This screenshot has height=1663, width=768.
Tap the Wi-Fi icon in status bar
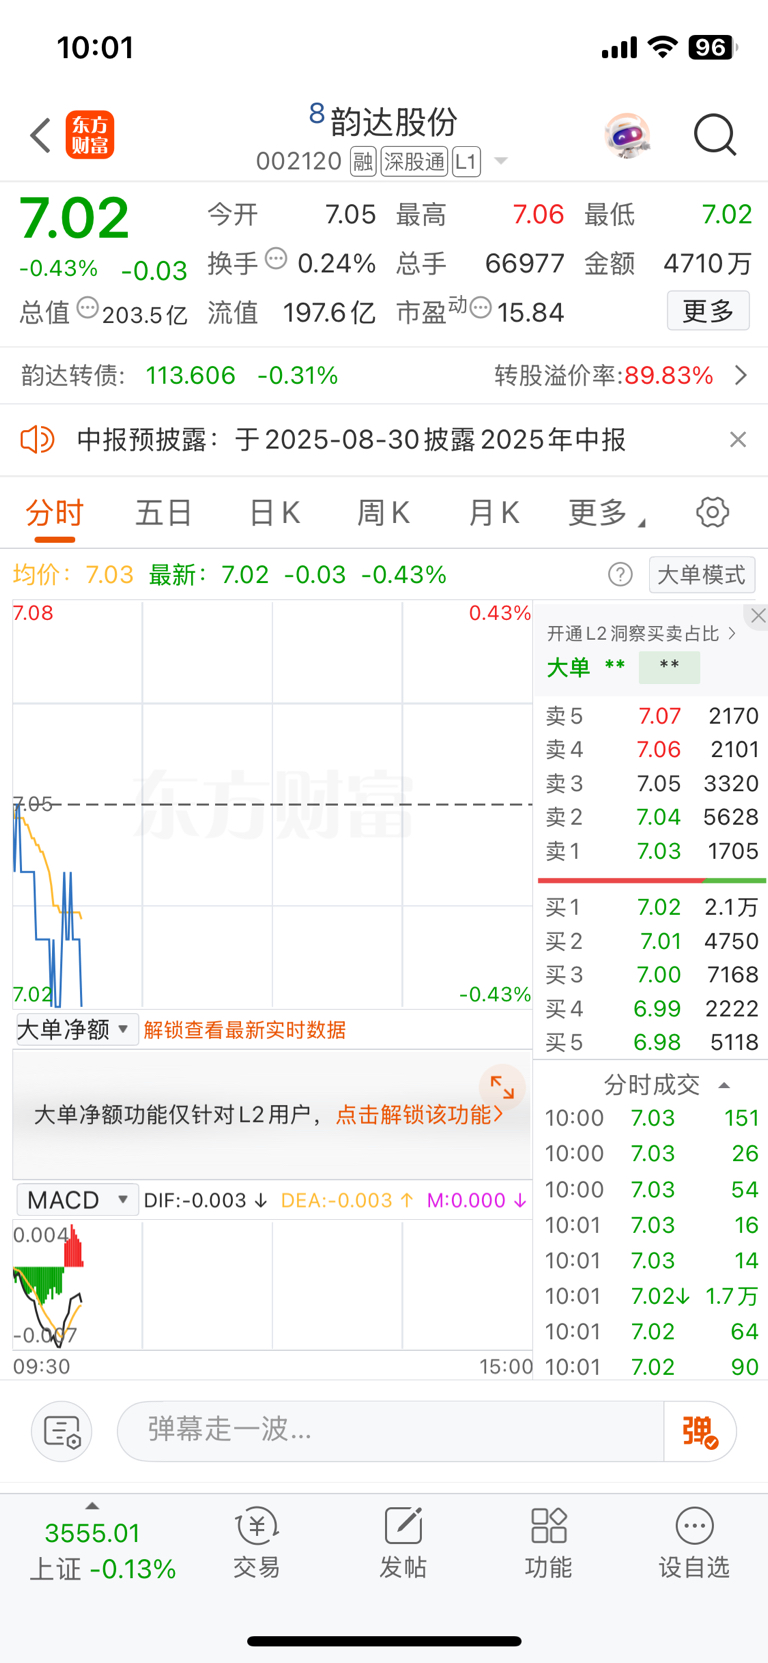[x=662, y=47]
